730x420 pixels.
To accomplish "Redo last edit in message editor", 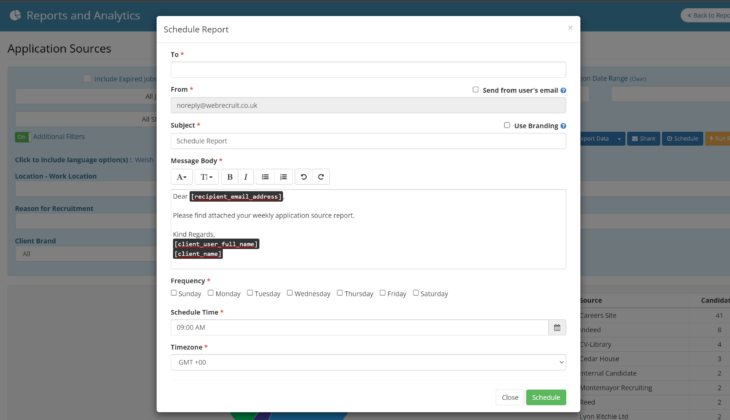I will point(321,177).
